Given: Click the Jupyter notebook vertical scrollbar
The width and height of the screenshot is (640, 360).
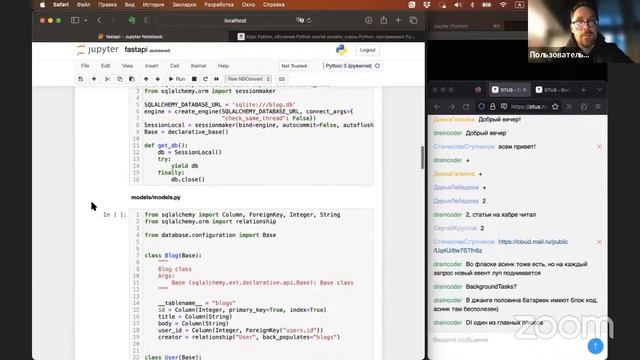Looking at the screenshot, I should [422, 157].
